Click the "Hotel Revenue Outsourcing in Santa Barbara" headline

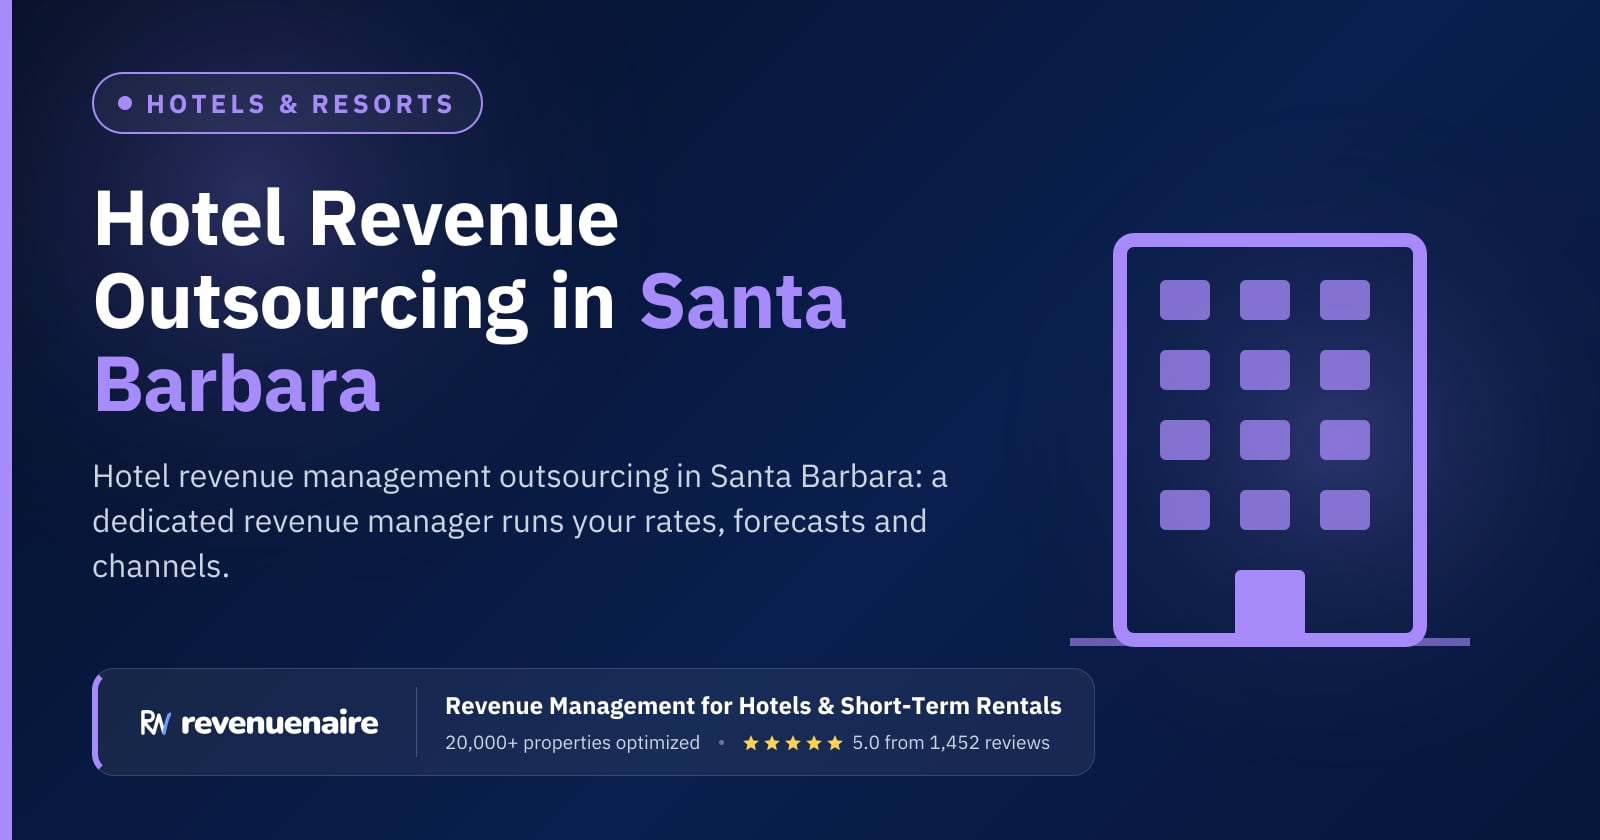470,301
